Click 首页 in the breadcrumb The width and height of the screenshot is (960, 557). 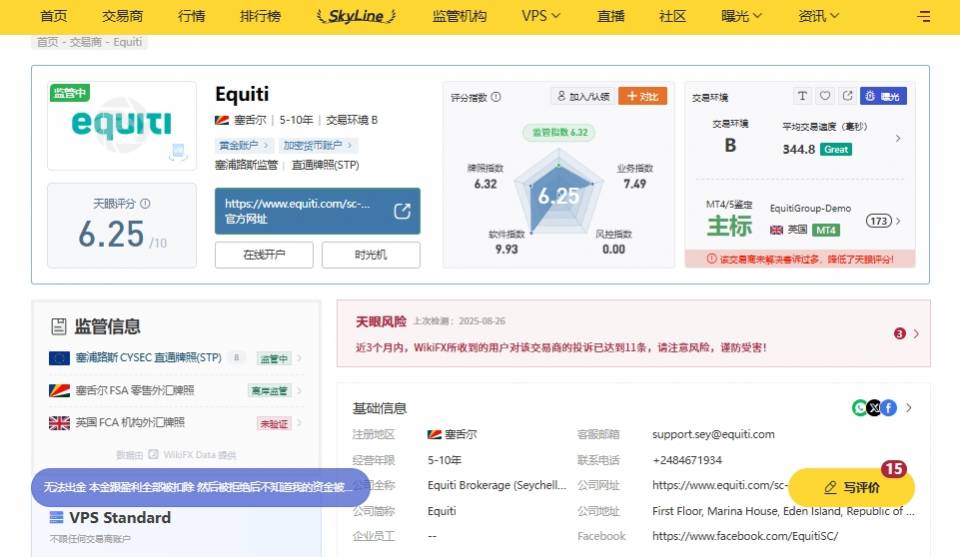pos(48,42)
